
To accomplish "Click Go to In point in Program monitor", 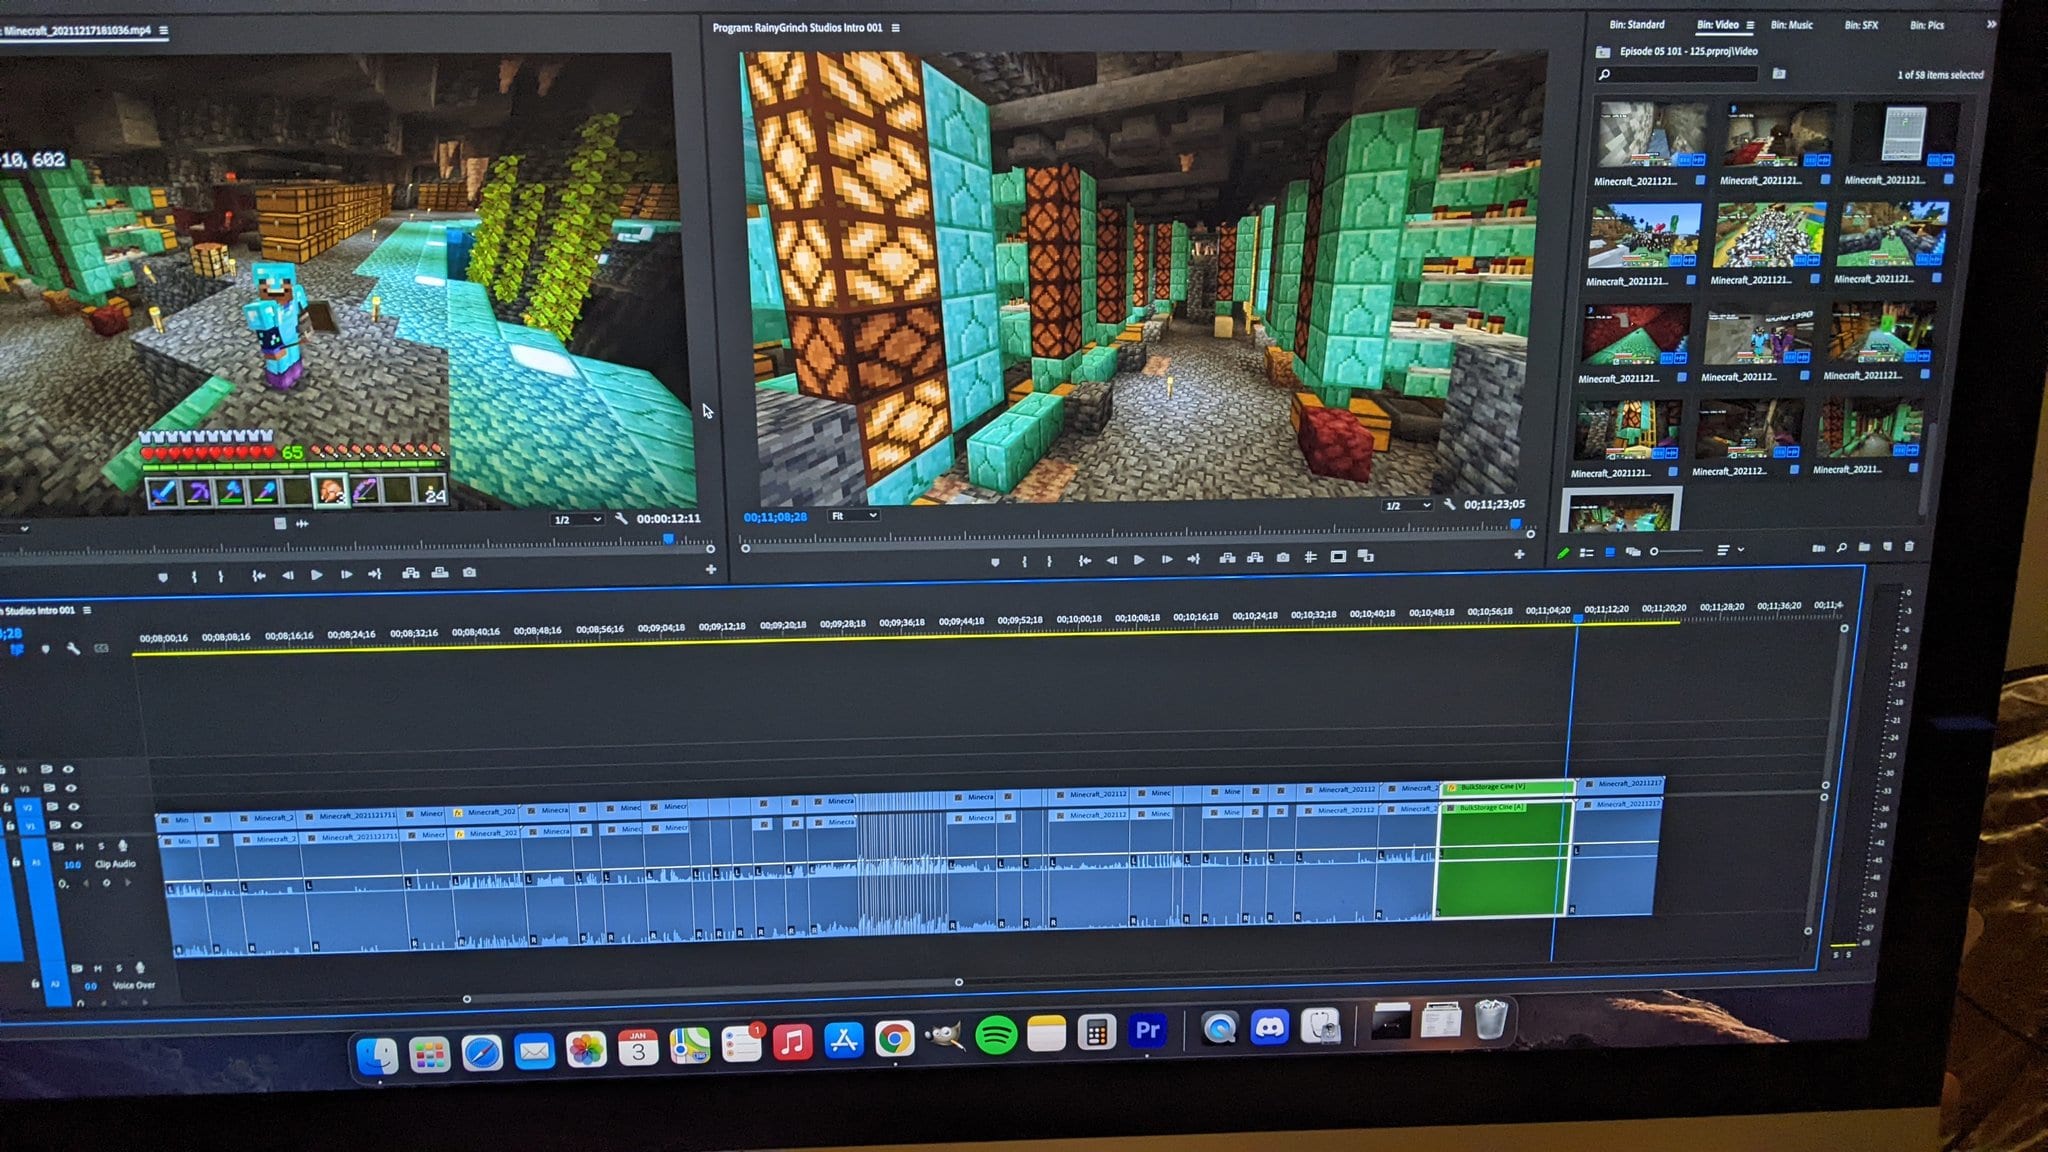I will click(x=1084, y=561).
